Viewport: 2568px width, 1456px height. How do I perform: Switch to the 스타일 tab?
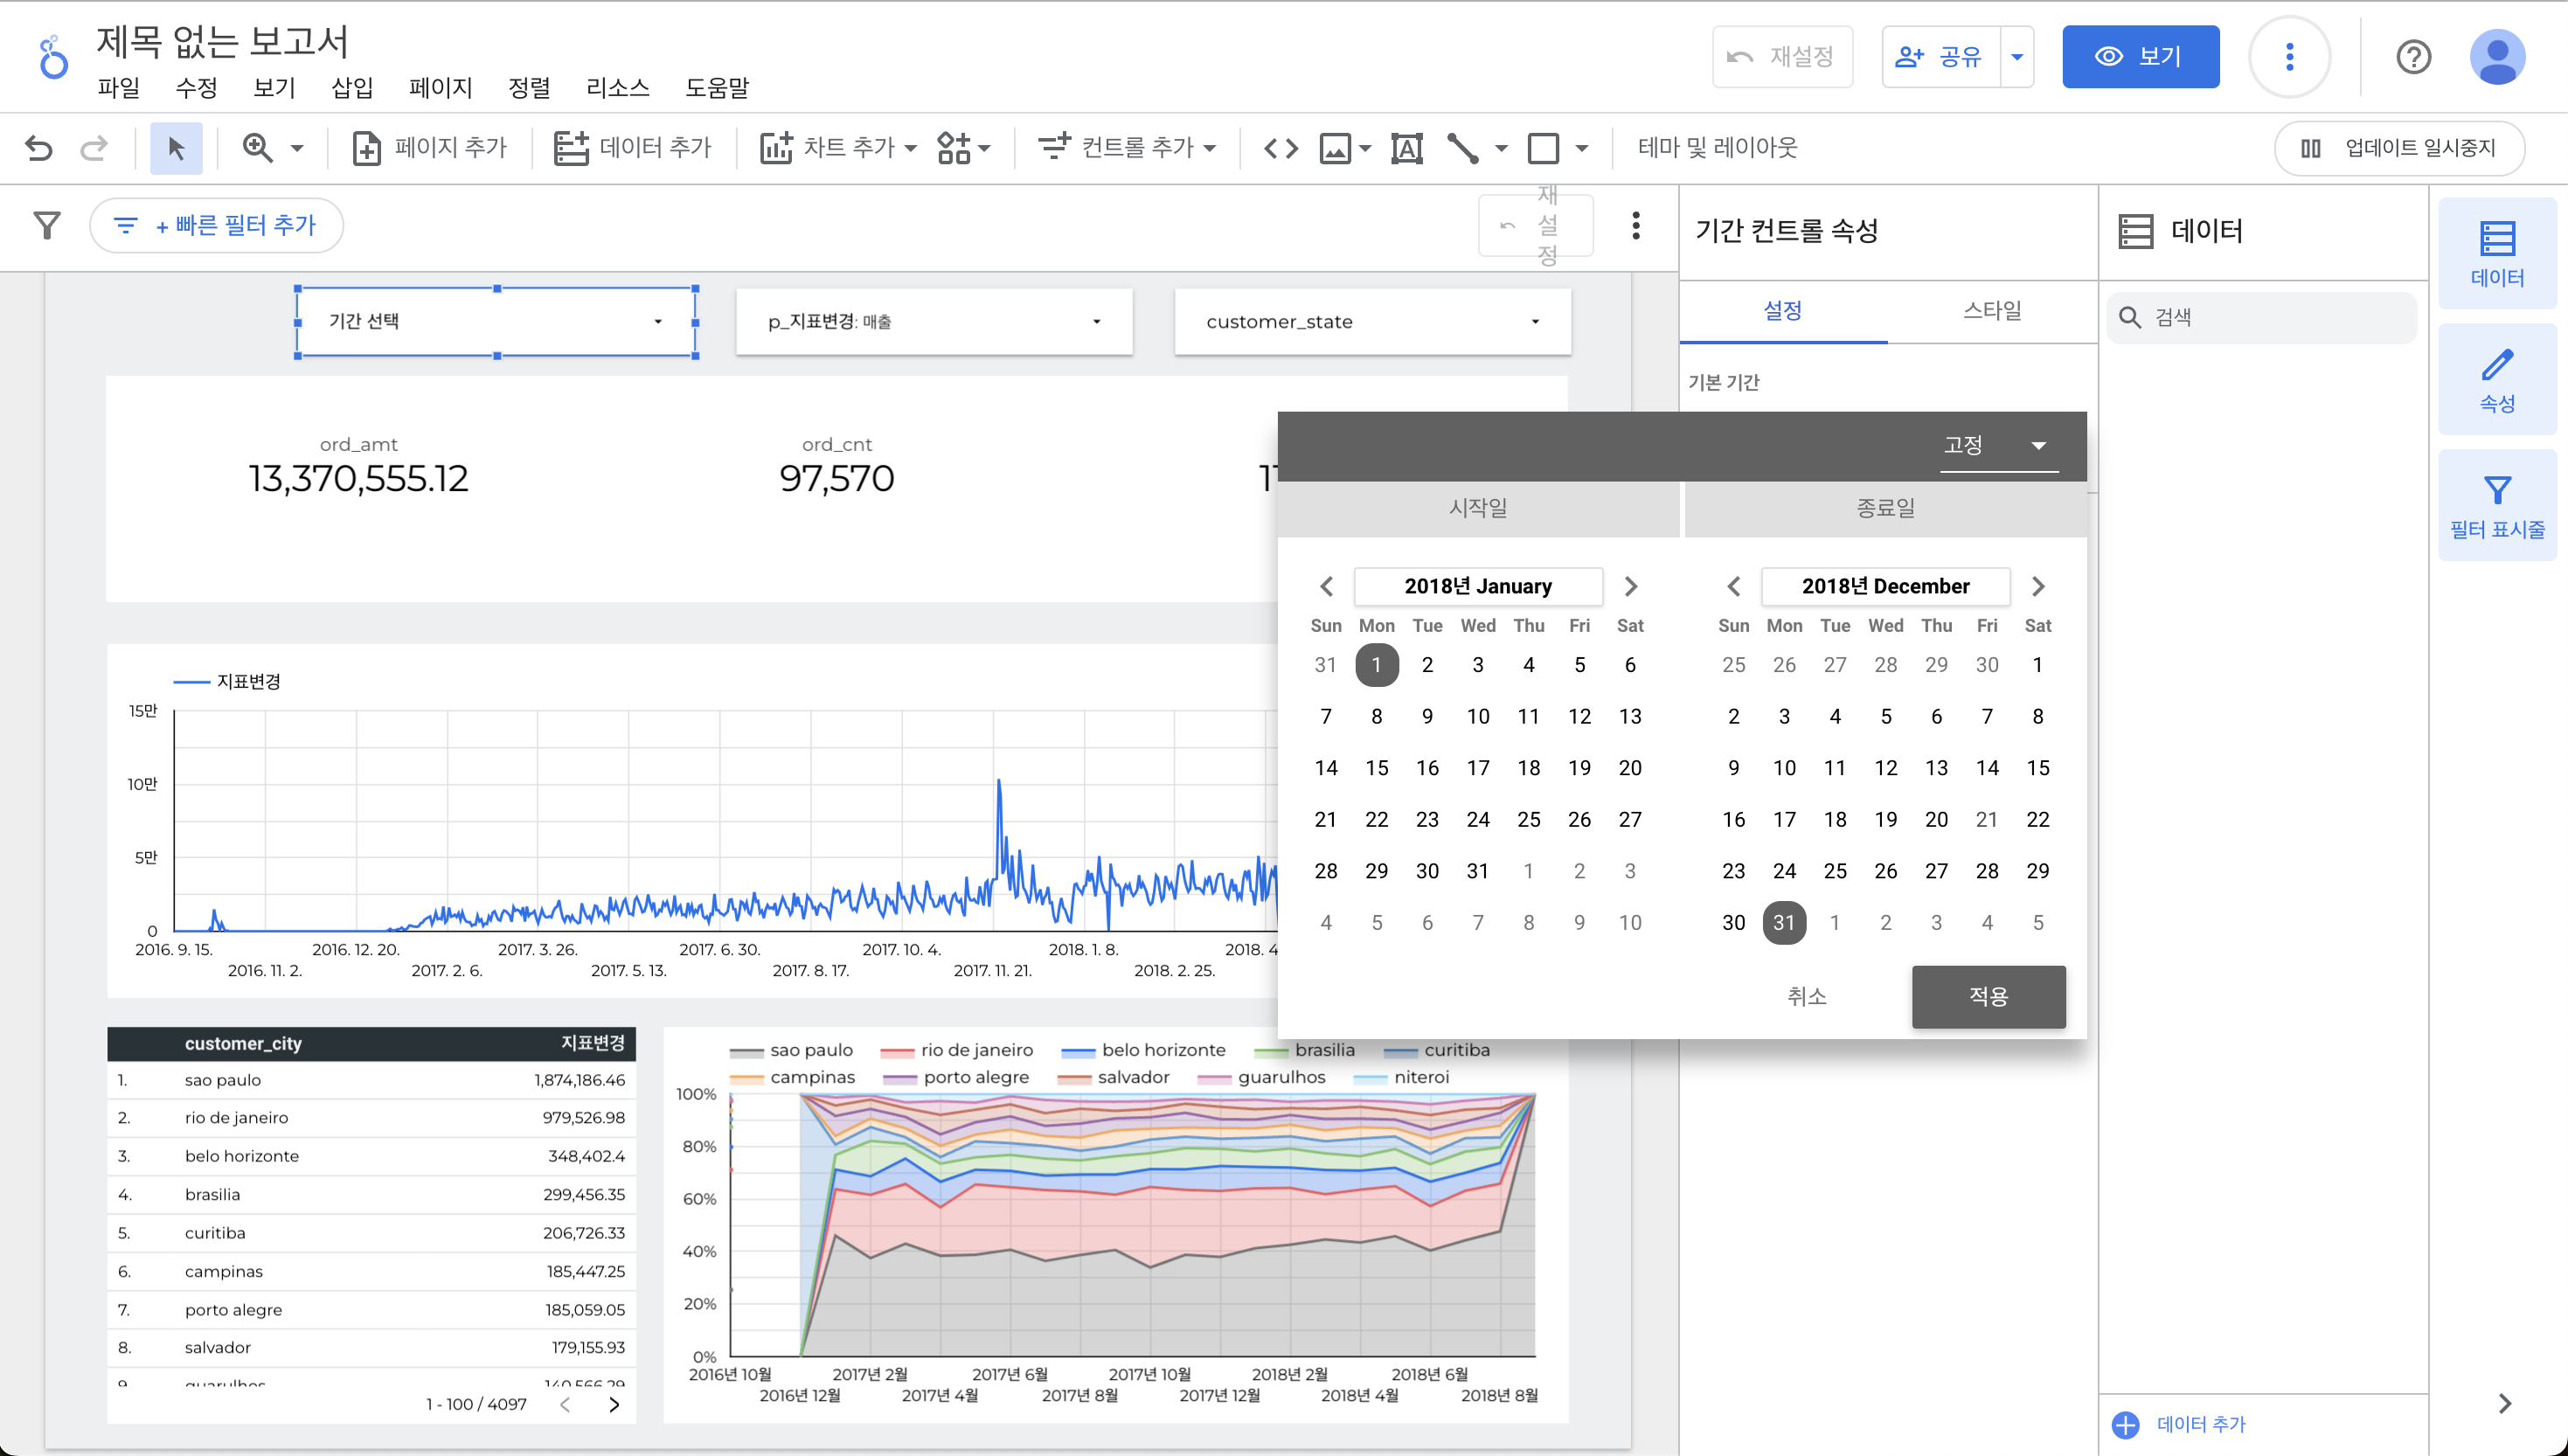pos(1991,311)
